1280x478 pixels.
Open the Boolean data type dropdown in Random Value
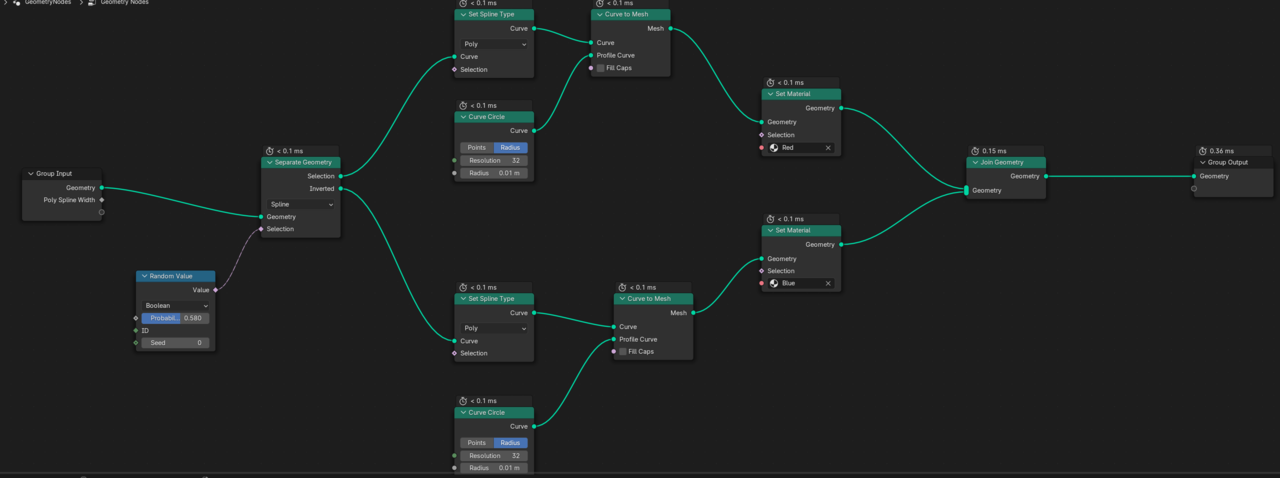175,306
